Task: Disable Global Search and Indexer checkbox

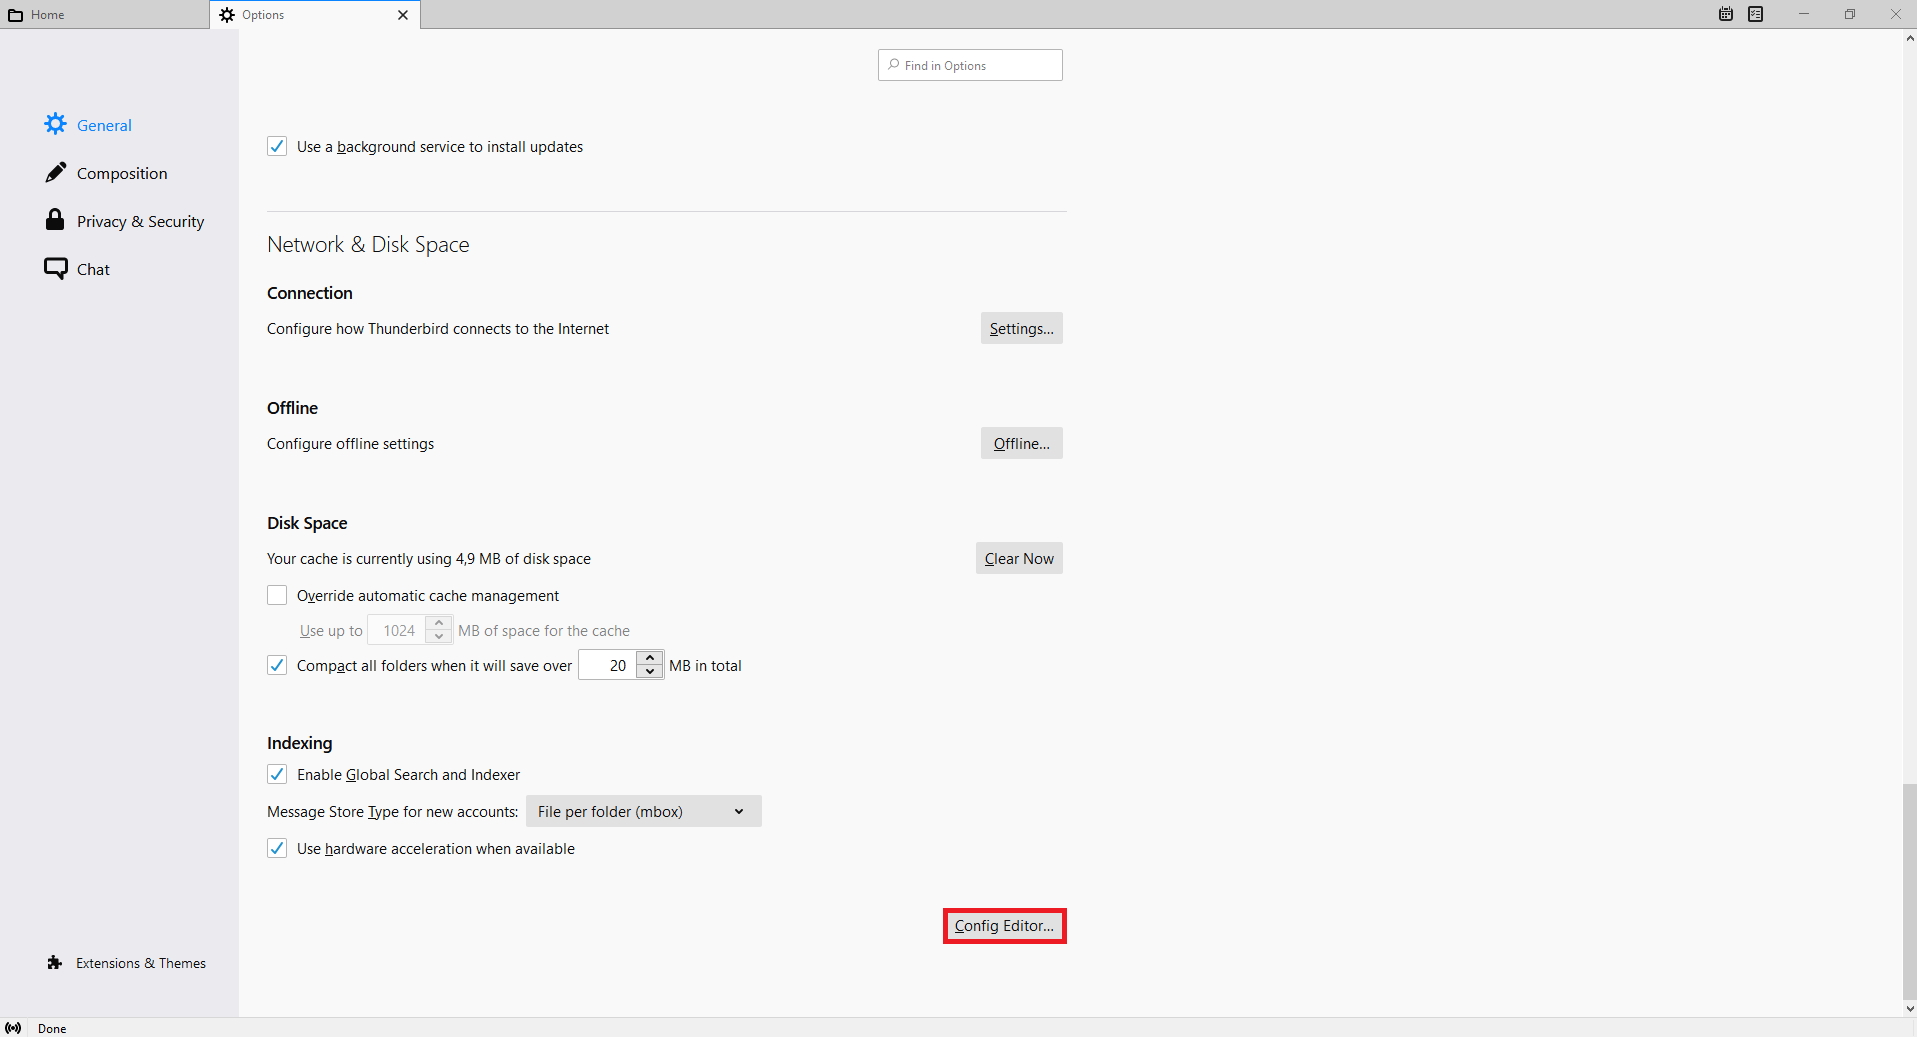Action: point(277,774)
